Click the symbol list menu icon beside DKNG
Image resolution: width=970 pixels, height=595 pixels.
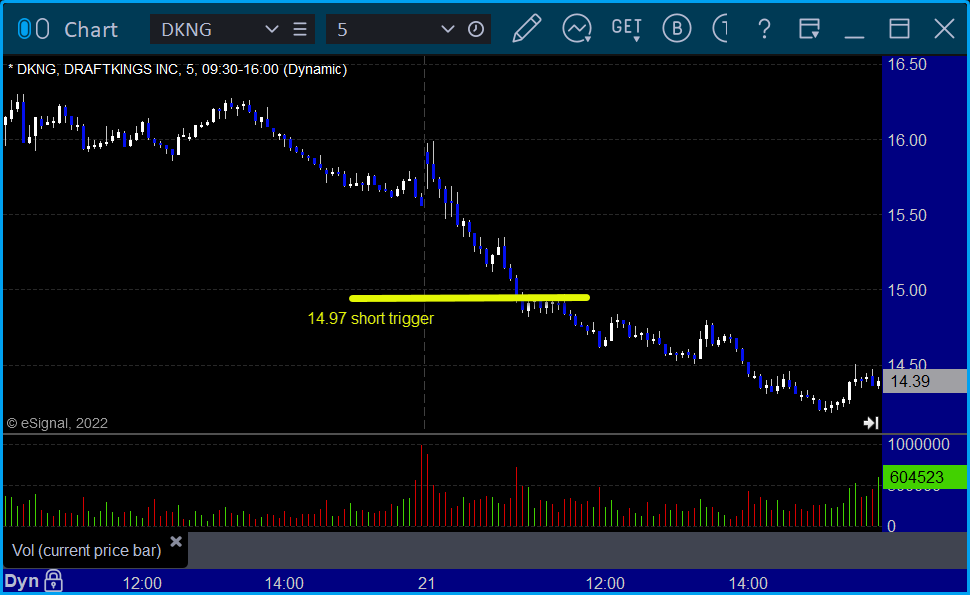point(300,29)
